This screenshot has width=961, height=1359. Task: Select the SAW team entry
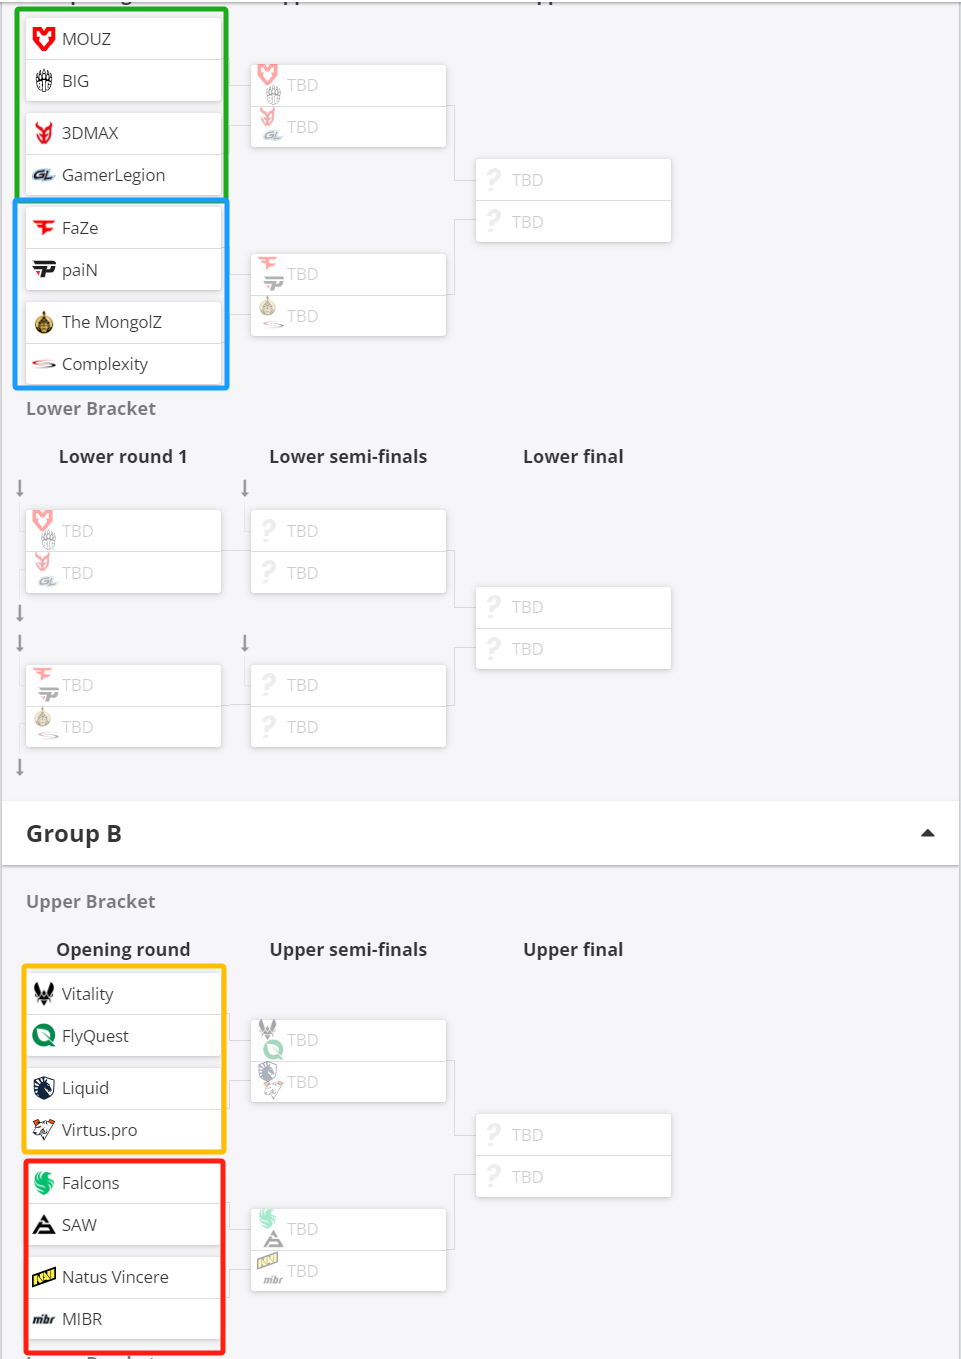click(x=123, y=1225)
